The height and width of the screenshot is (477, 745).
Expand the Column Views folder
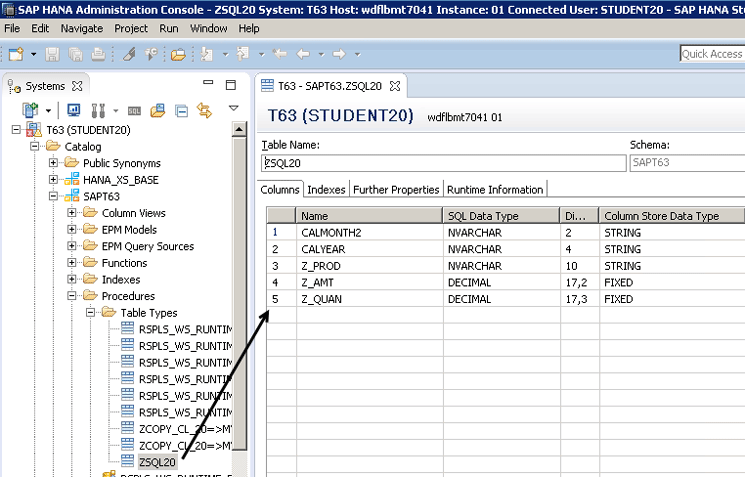(72, 212)
